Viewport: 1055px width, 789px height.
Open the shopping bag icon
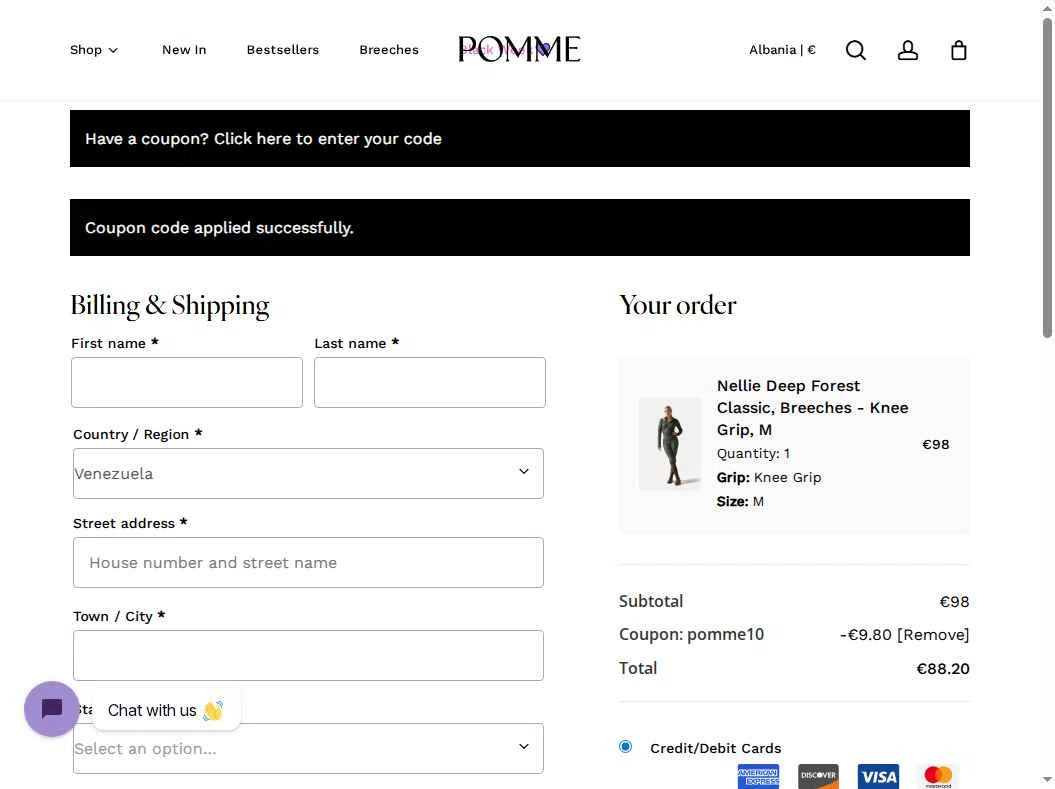click(958, 50)
